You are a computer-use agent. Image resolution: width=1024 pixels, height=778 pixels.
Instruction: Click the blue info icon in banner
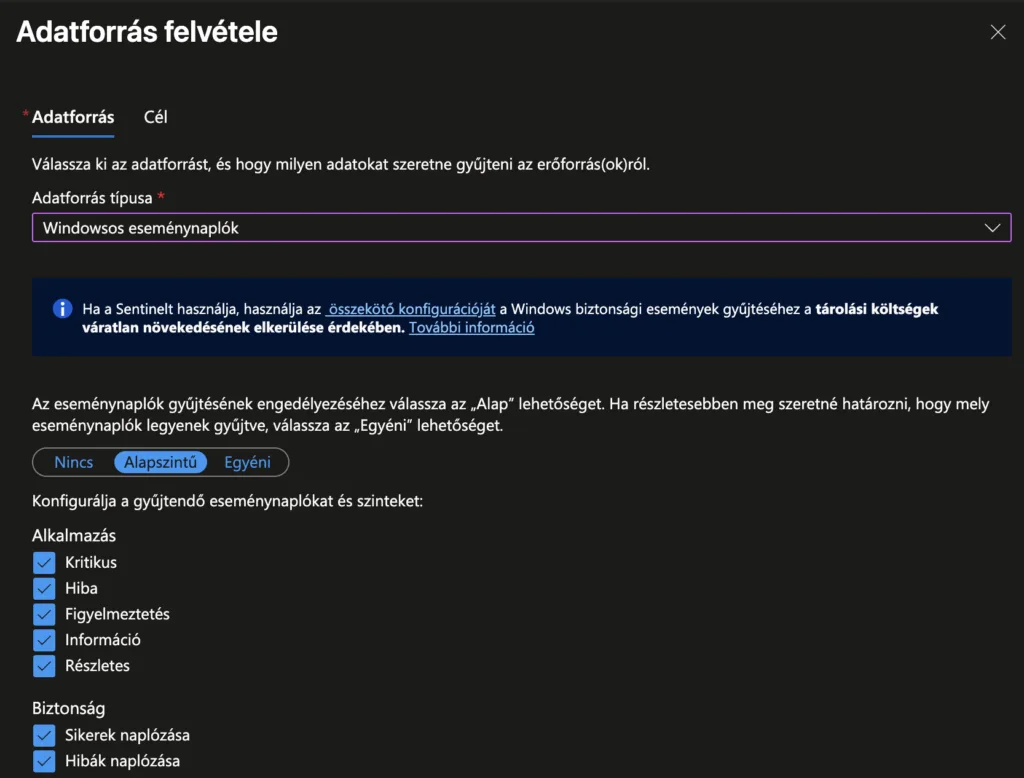click(x=62, y=308)
